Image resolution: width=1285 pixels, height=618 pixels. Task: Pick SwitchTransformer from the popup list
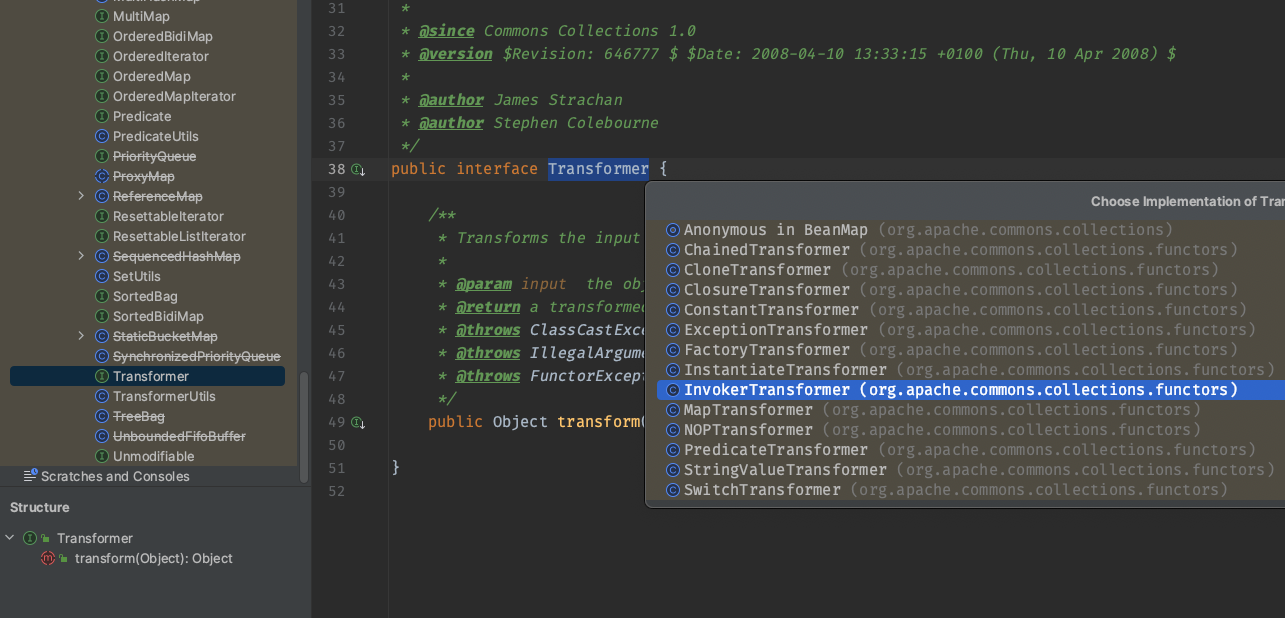762,490
